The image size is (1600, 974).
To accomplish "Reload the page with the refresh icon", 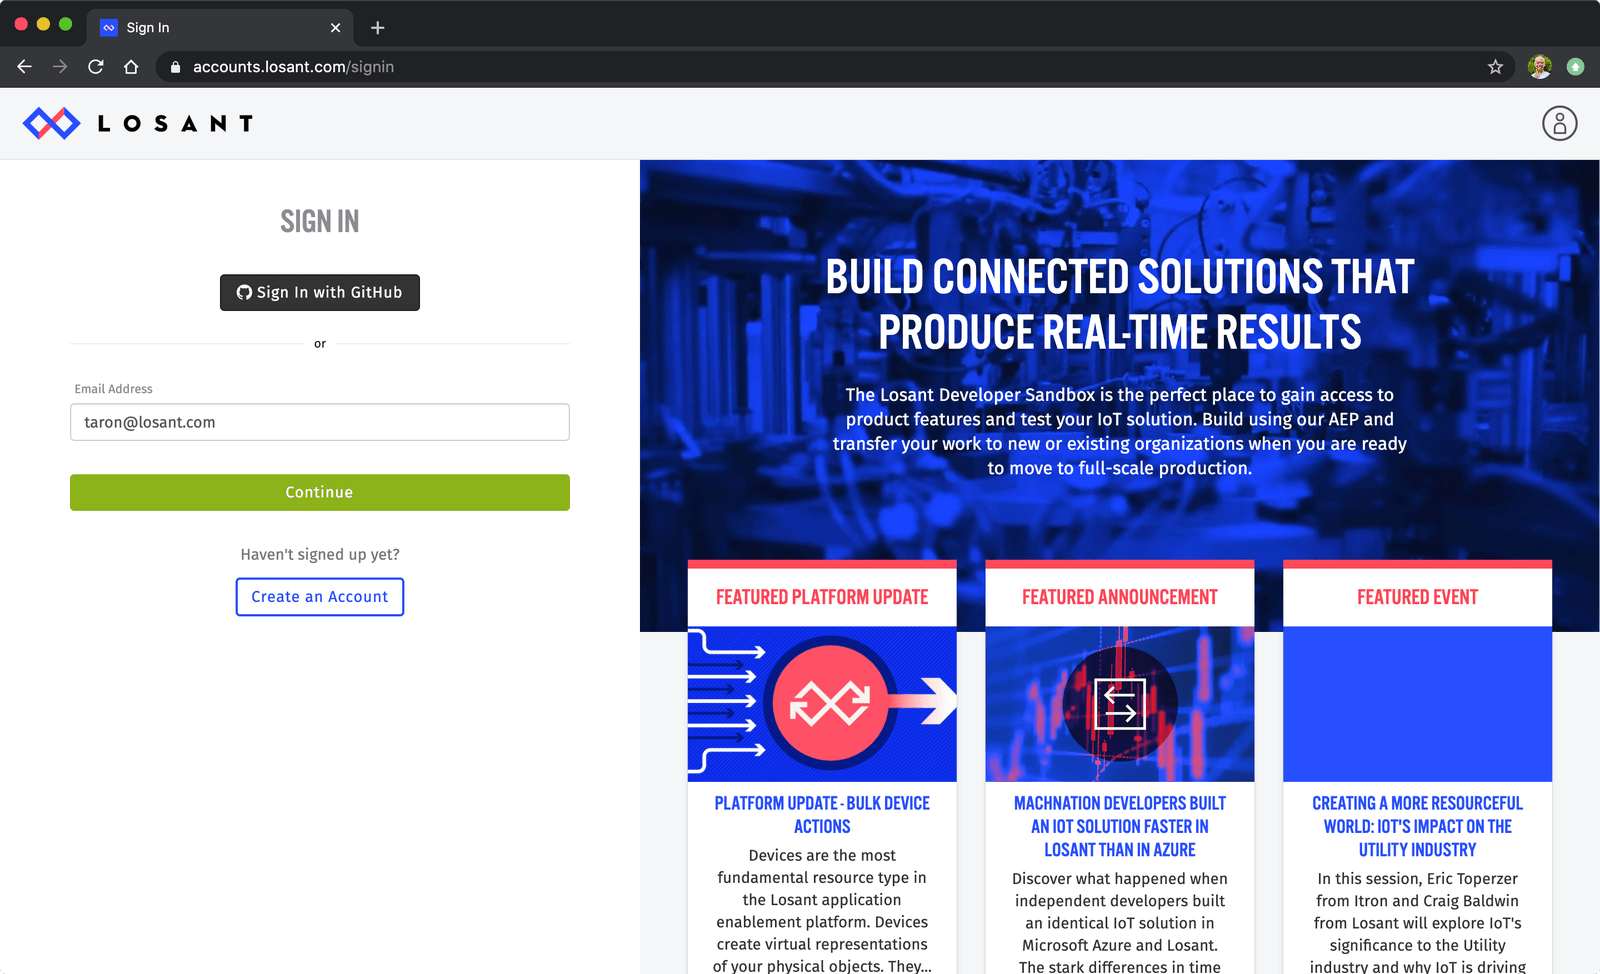I will click(96, 67).
